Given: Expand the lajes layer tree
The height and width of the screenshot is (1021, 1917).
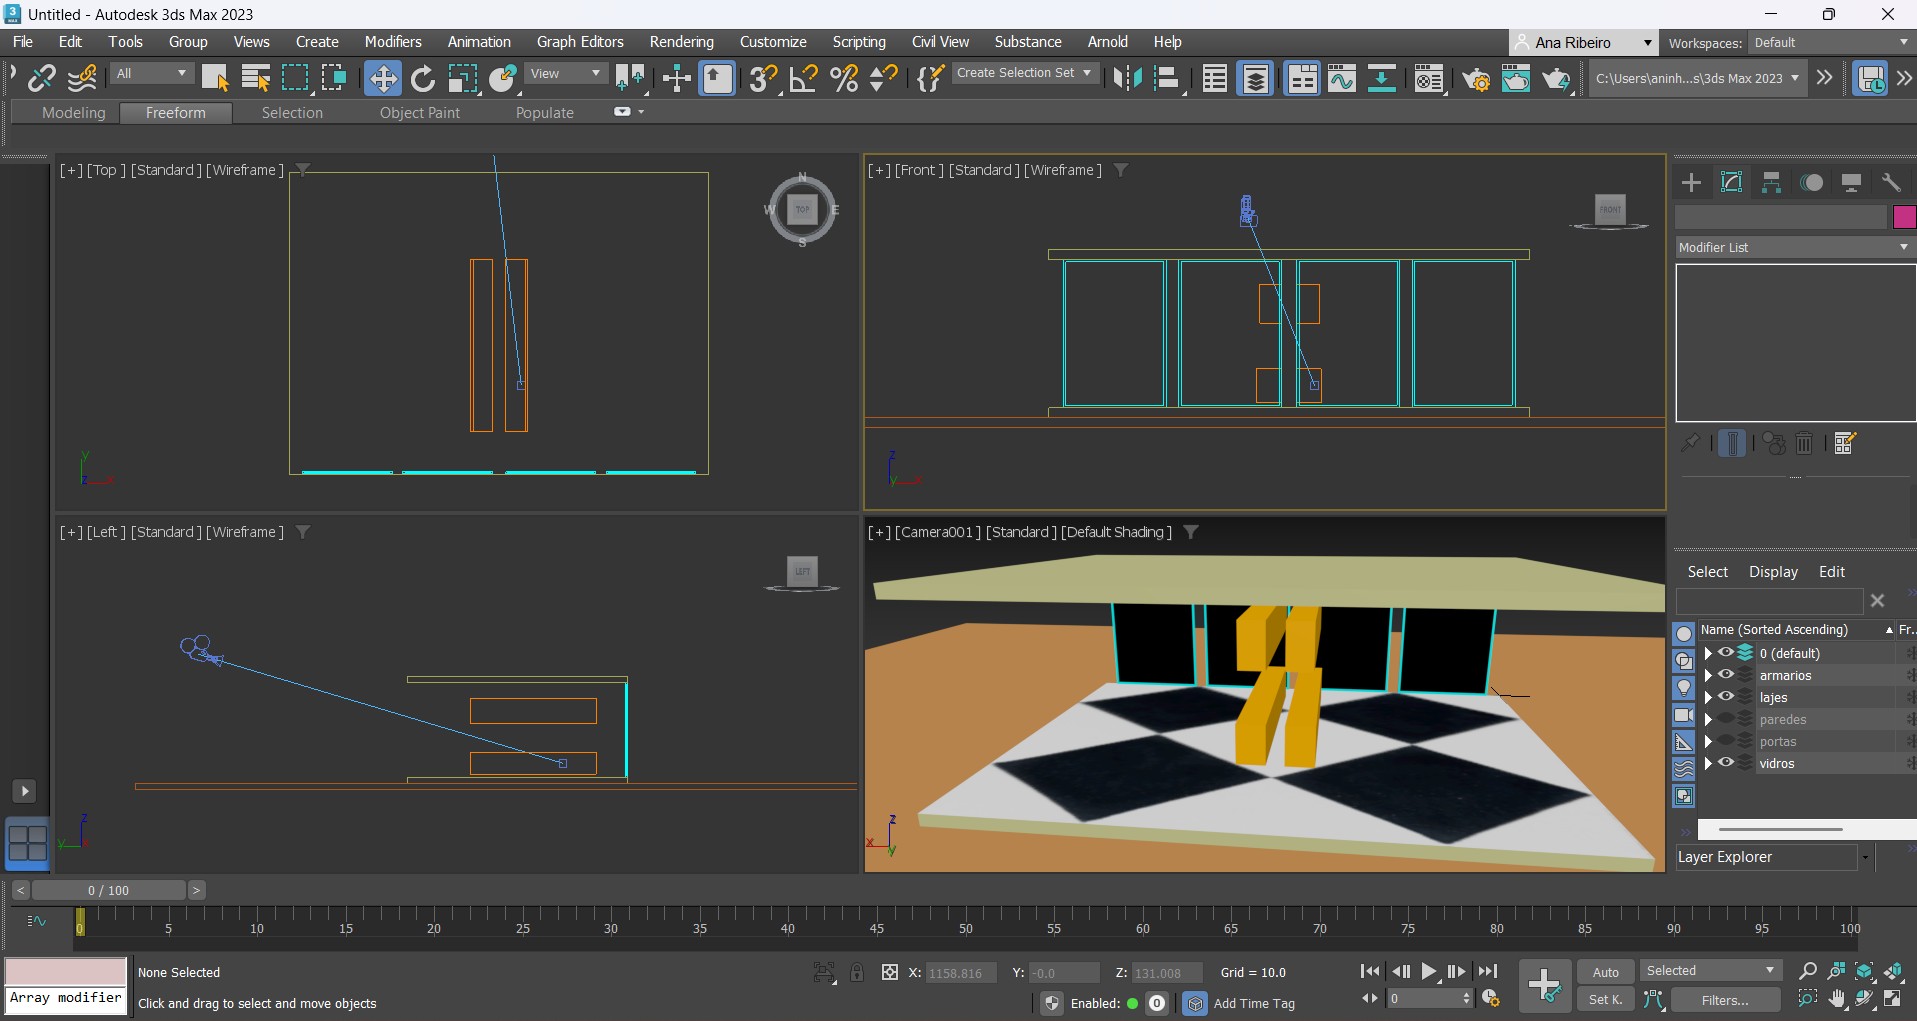Looking at the screenshot, I should pyautogui.click(x=1708, y=697).
